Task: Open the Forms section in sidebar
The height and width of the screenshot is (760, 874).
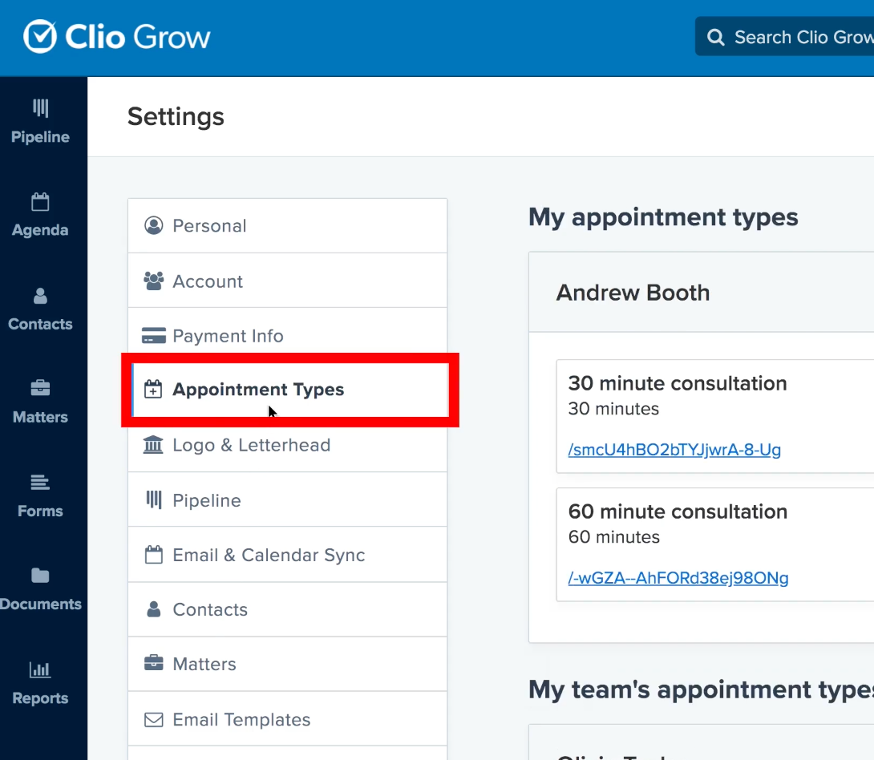Action: pyautogui.click(x=40, y=496)
